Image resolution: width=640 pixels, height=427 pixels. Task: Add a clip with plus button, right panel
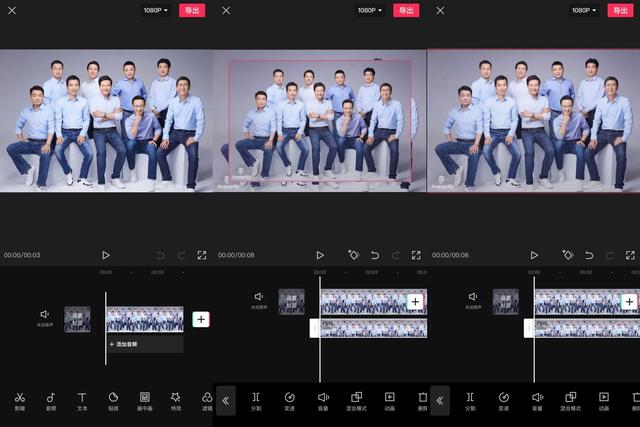point(629,302)
